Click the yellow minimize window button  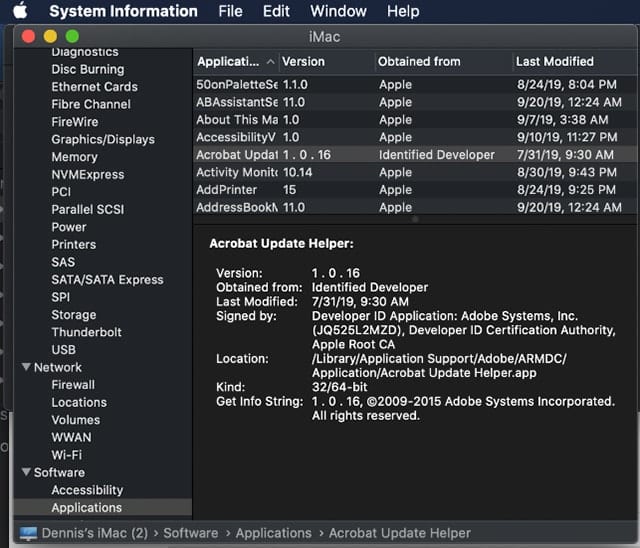tap(49, 35)
